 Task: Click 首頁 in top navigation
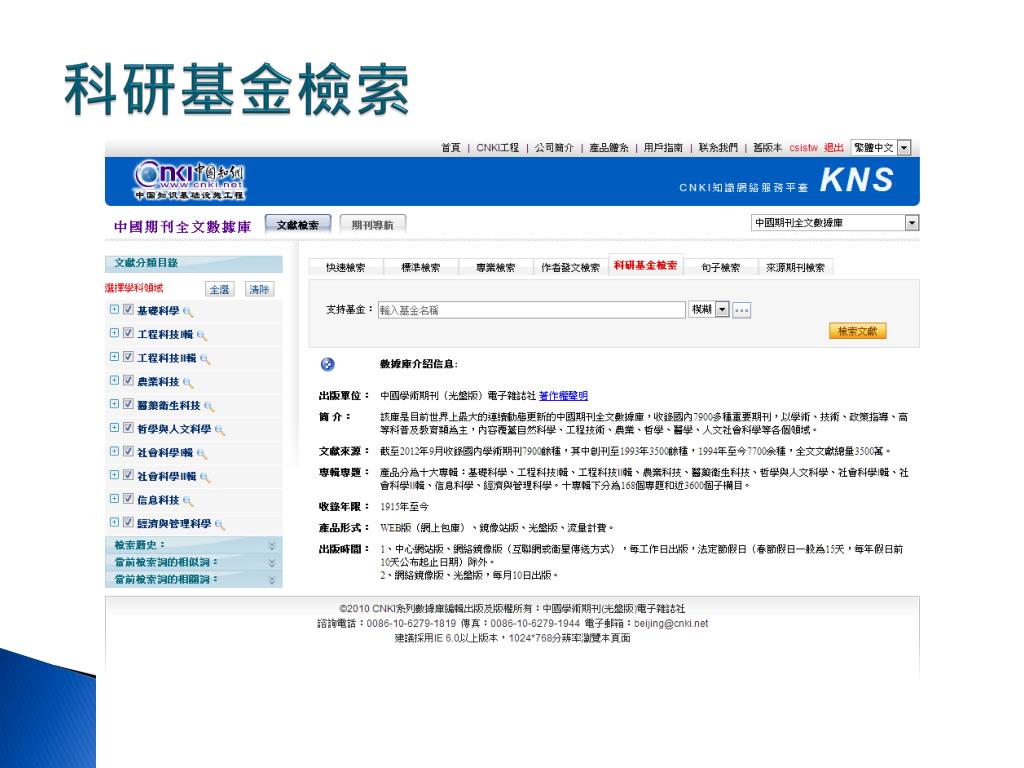(451, 148)
